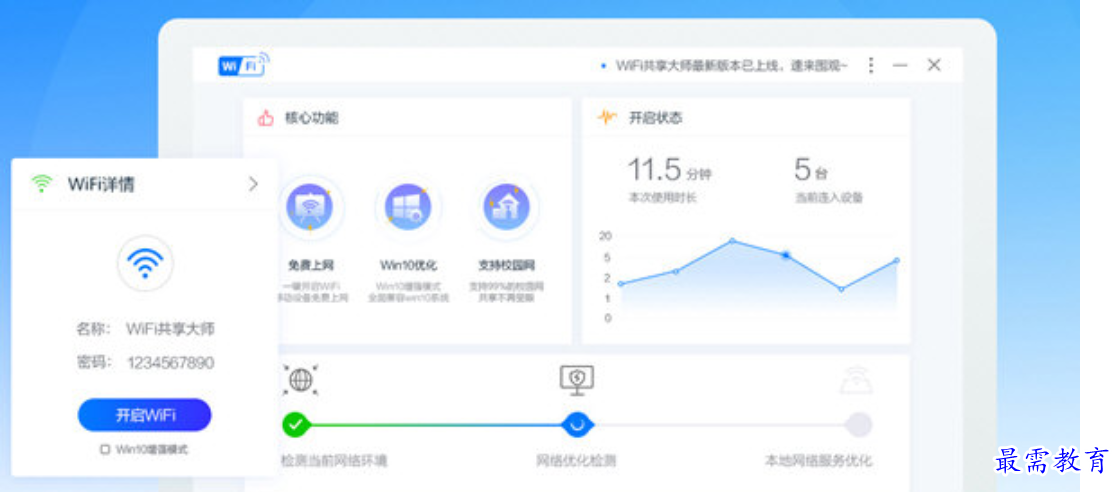The image size is (1117, 492).
Task: Click the thumbs-up 核心功能 icon
Action: [266, 118]
